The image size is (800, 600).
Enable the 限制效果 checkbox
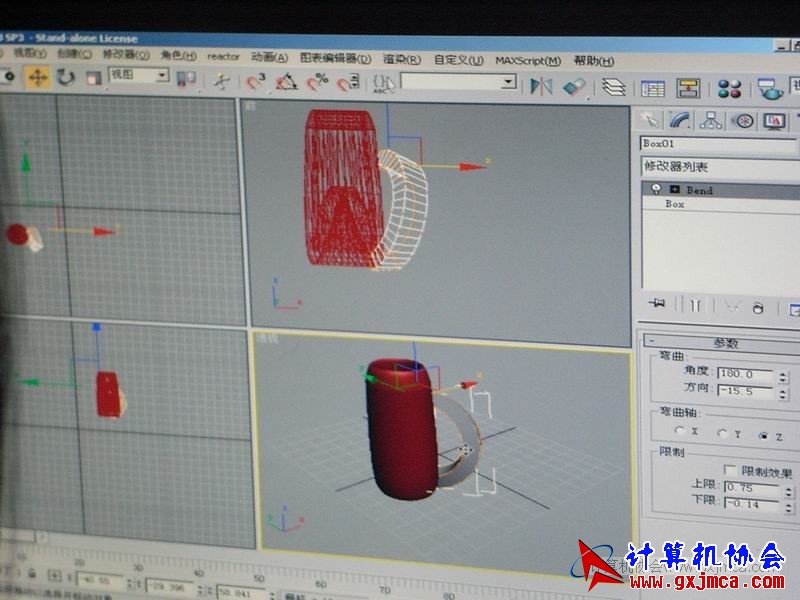pyautogui.click(x=730, y=470)
